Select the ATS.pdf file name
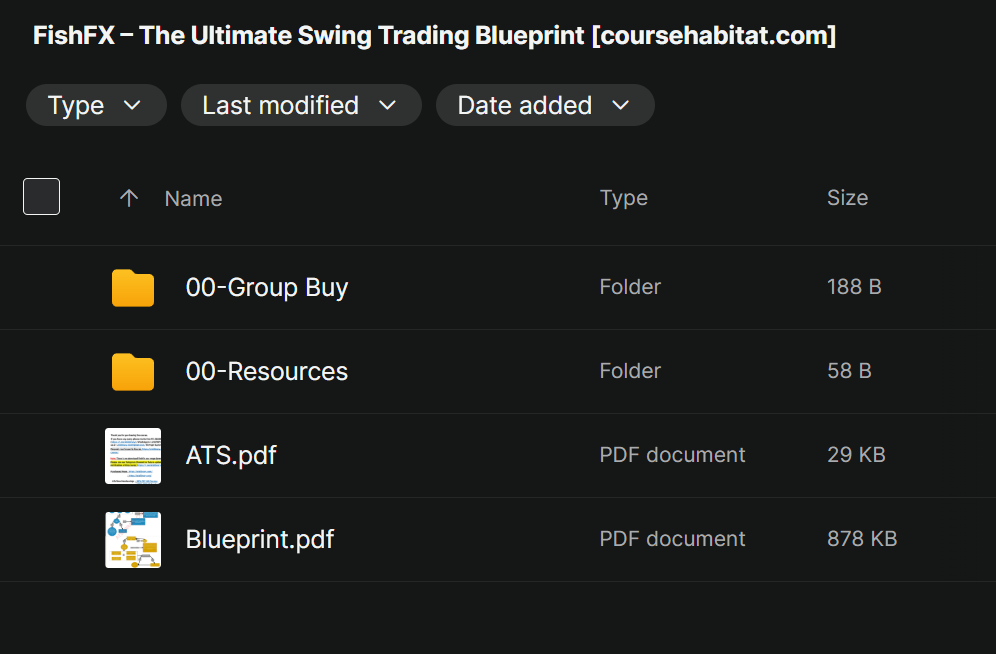Viewport: 996px width, 654px height. pos(231,456)
